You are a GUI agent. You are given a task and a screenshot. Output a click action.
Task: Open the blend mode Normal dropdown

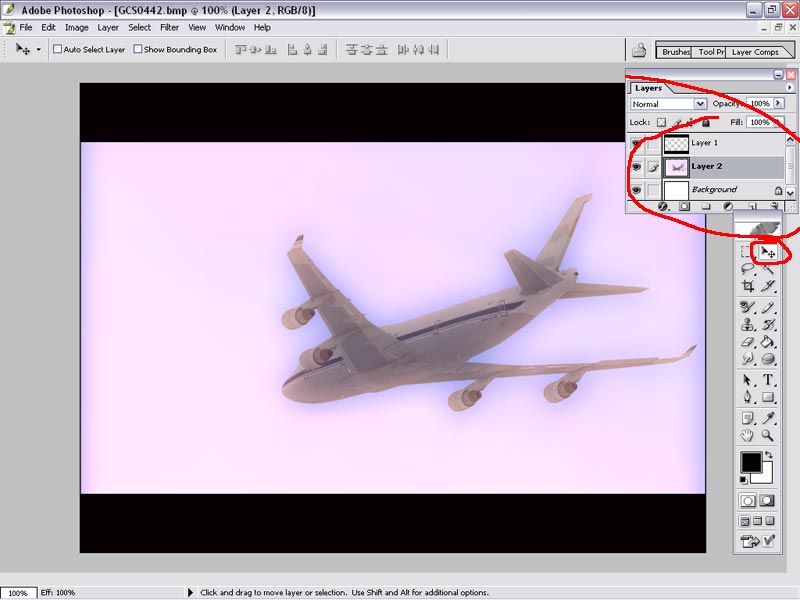tap(668, 104)
